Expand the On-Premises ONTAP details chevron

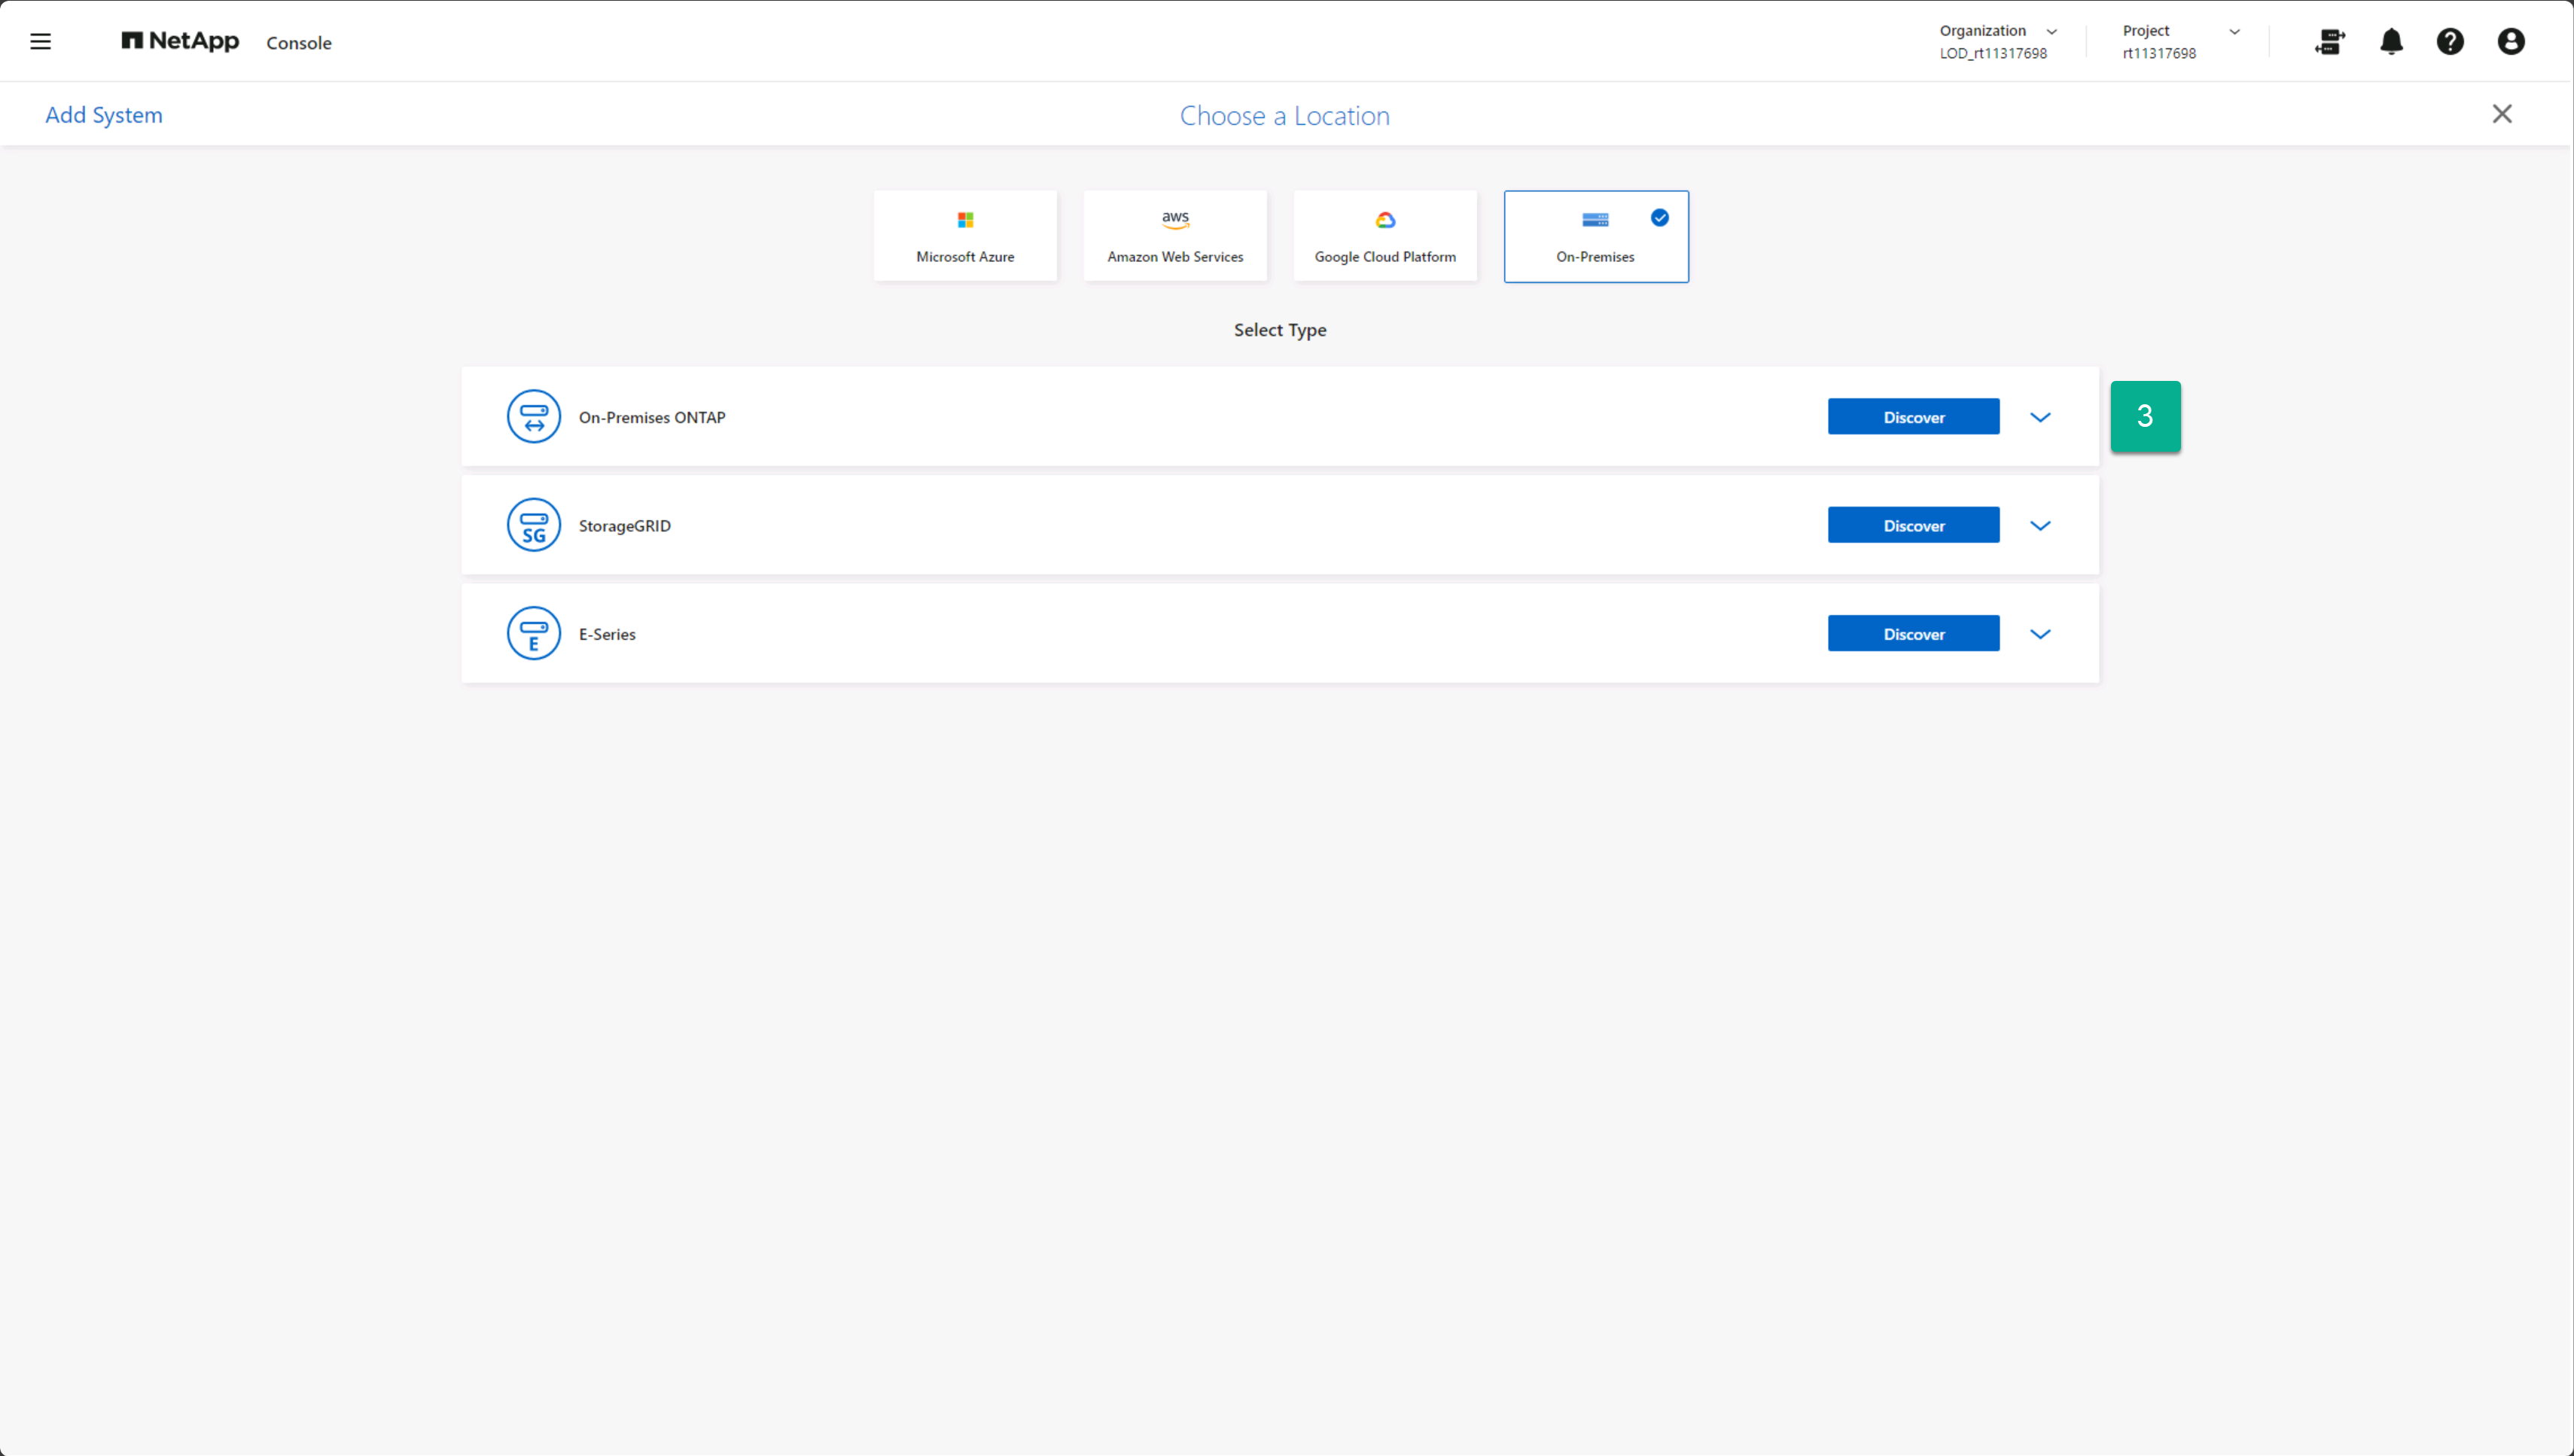pyautogui.click(x=2040, y=418)
